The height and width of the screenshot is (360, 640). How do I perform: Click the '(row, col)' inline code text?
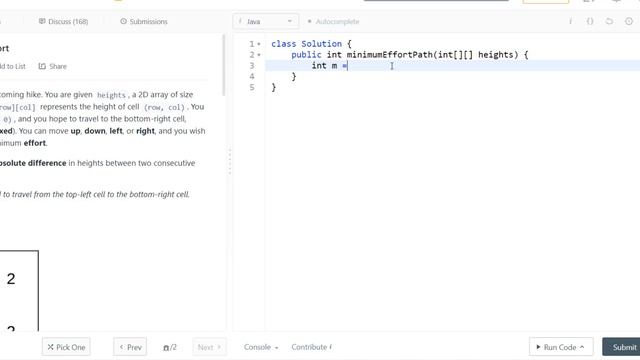[164, 107]
